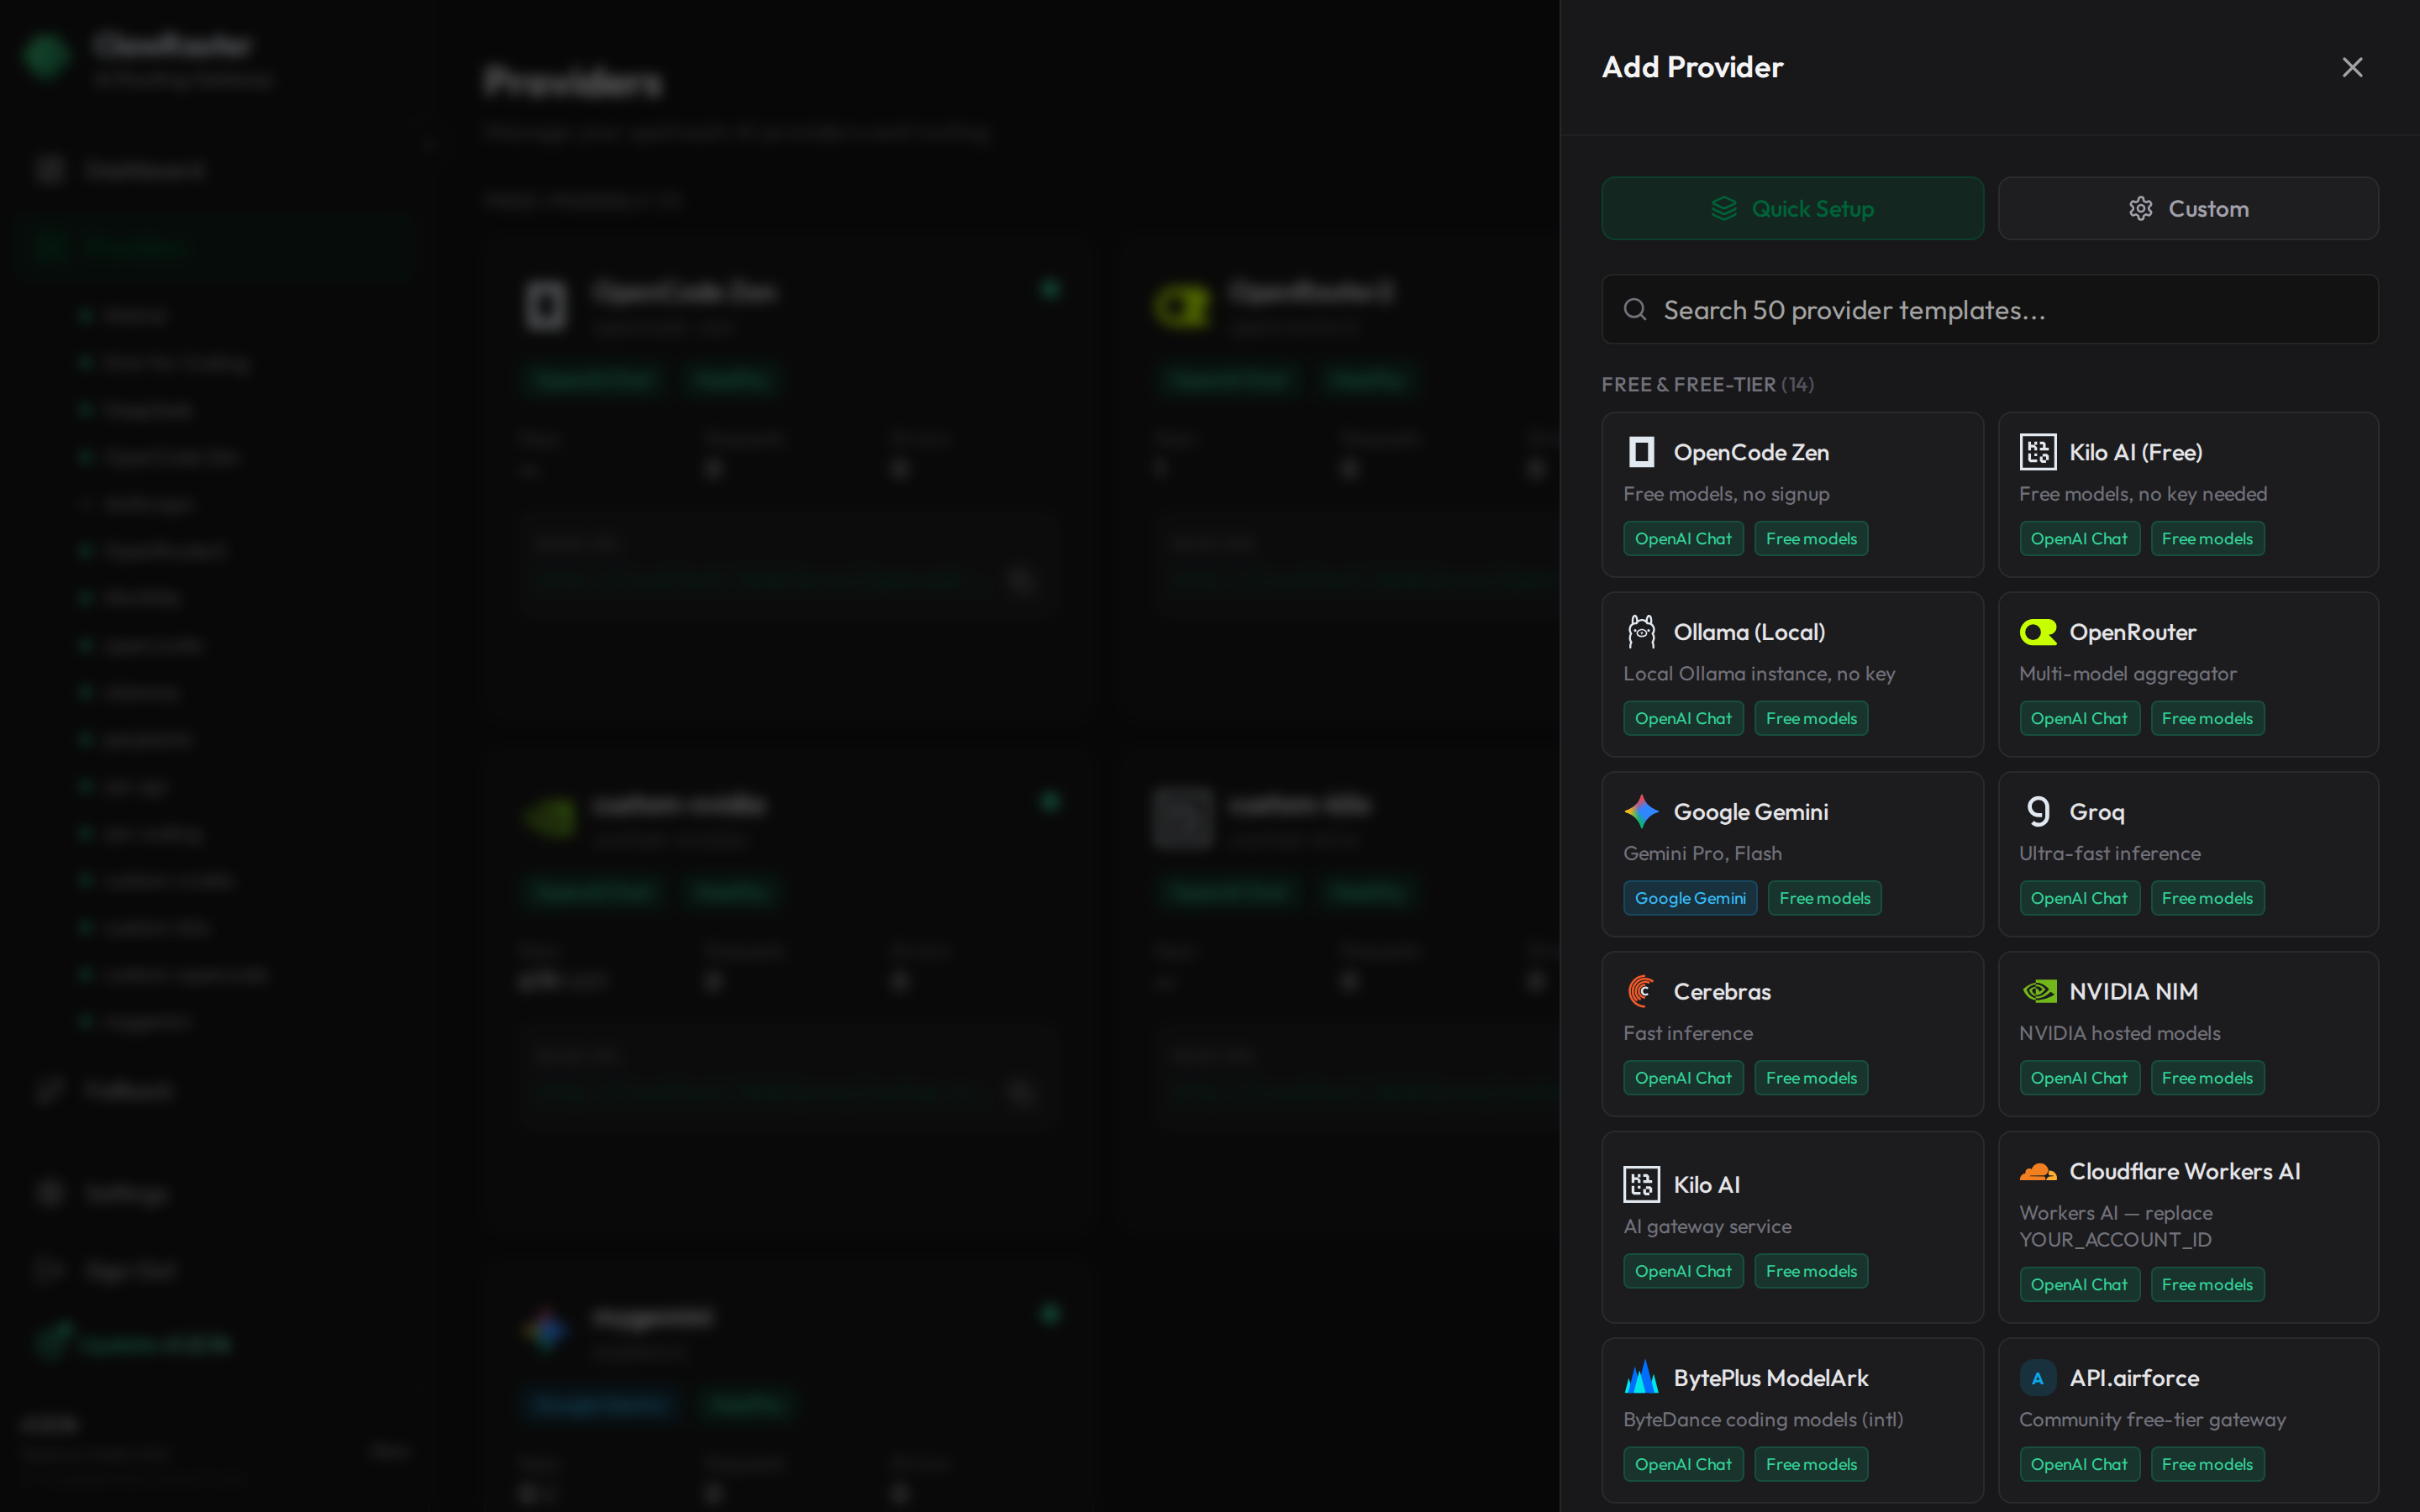The height and width of the screenshot is (1512, 2420).
Task: Choose the Google Gemini template title
Action: click(1750, 811)
